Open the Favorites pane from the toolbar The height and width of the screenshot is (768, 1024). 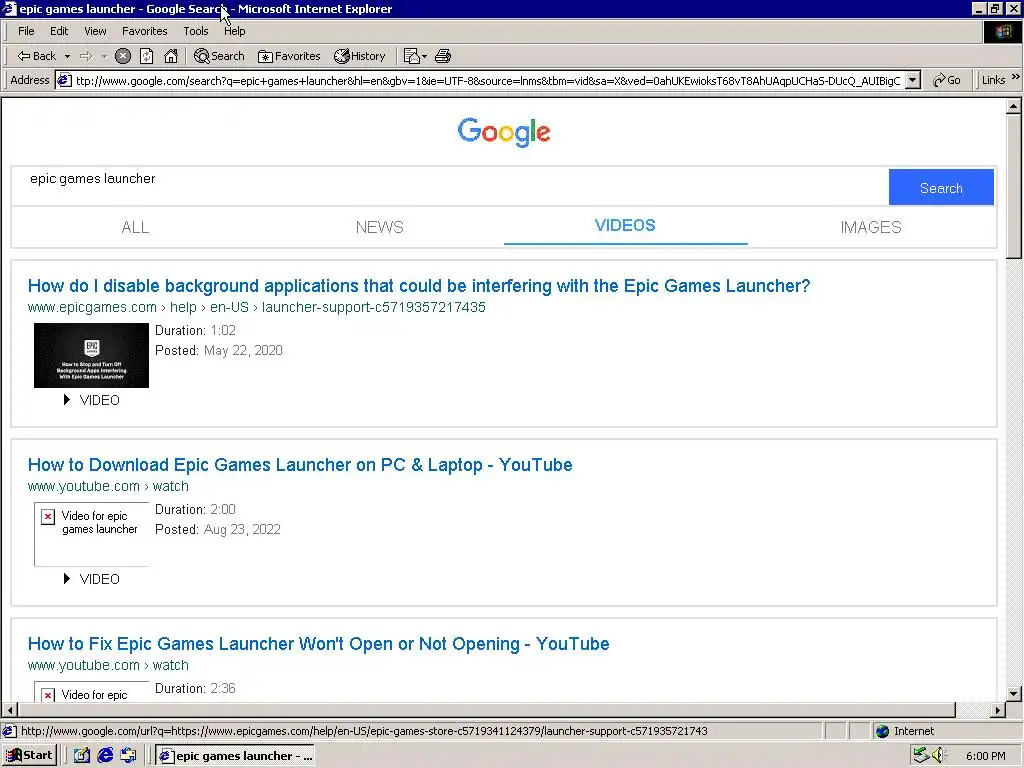point(289,56)
